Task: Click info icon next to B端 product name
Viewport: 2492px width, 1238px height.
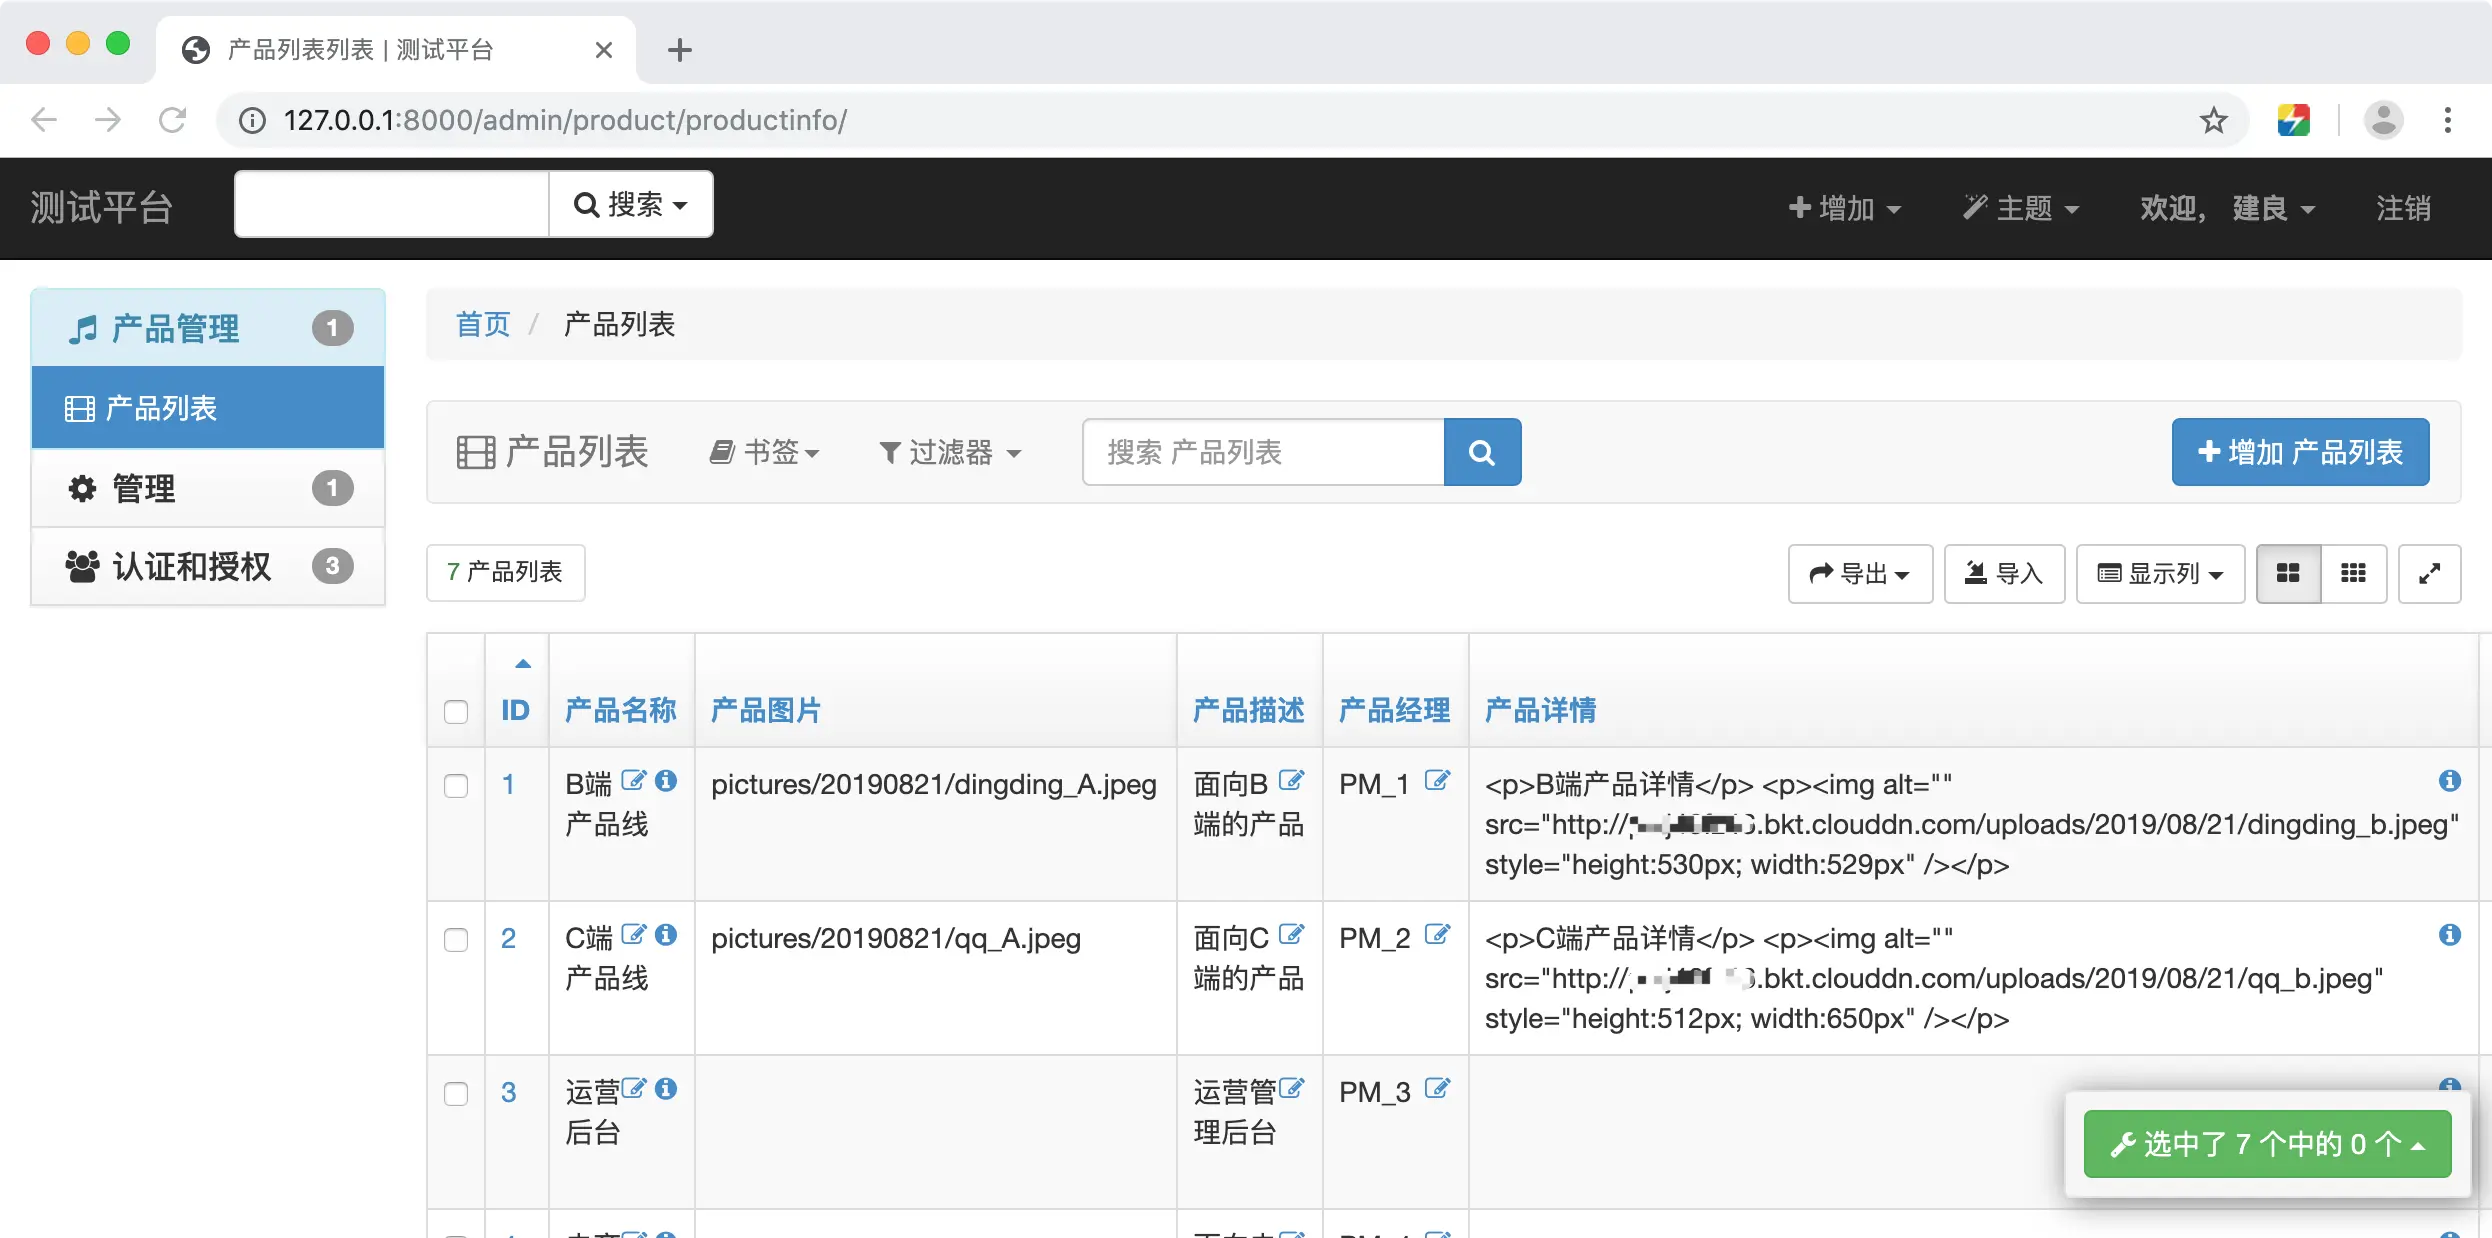Action: click(666, 781)
